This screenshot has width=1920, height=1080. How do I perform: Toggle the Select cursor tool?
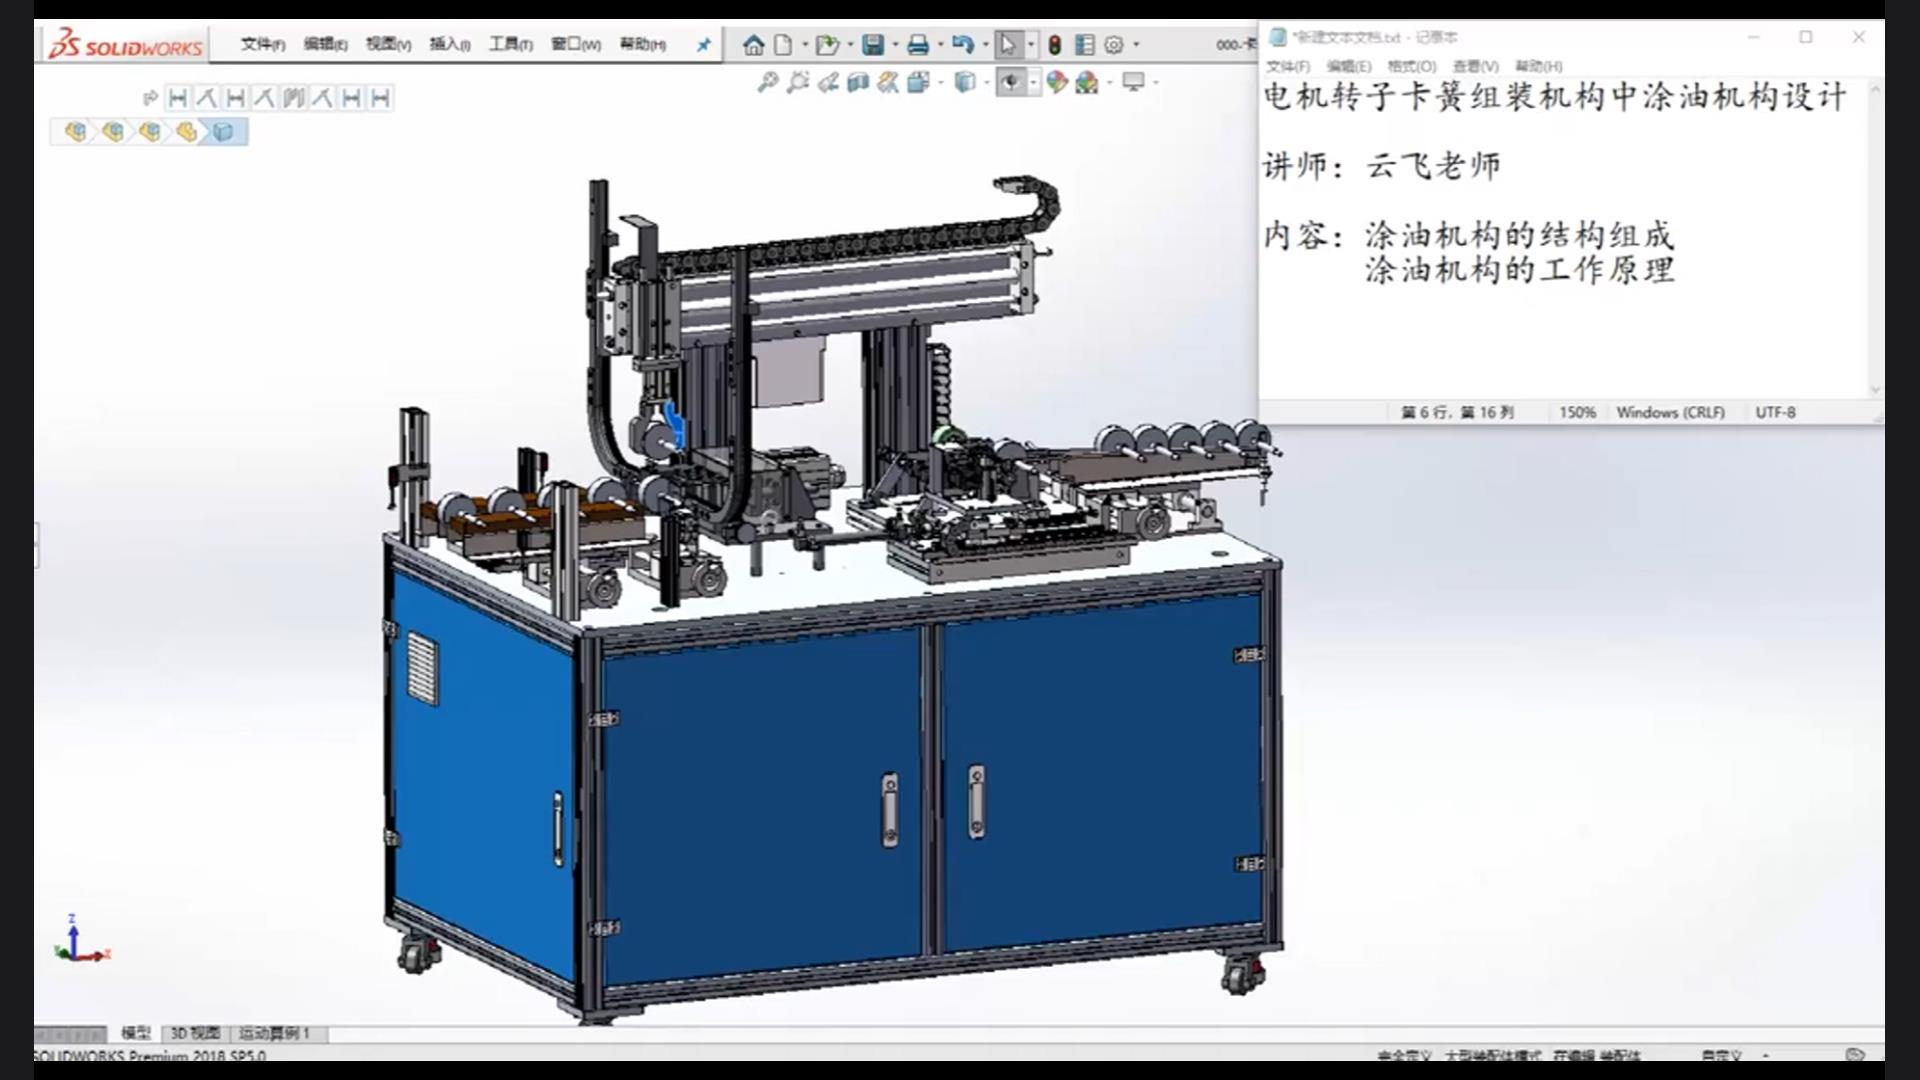pyautogui.click(x=1008, y=45)
